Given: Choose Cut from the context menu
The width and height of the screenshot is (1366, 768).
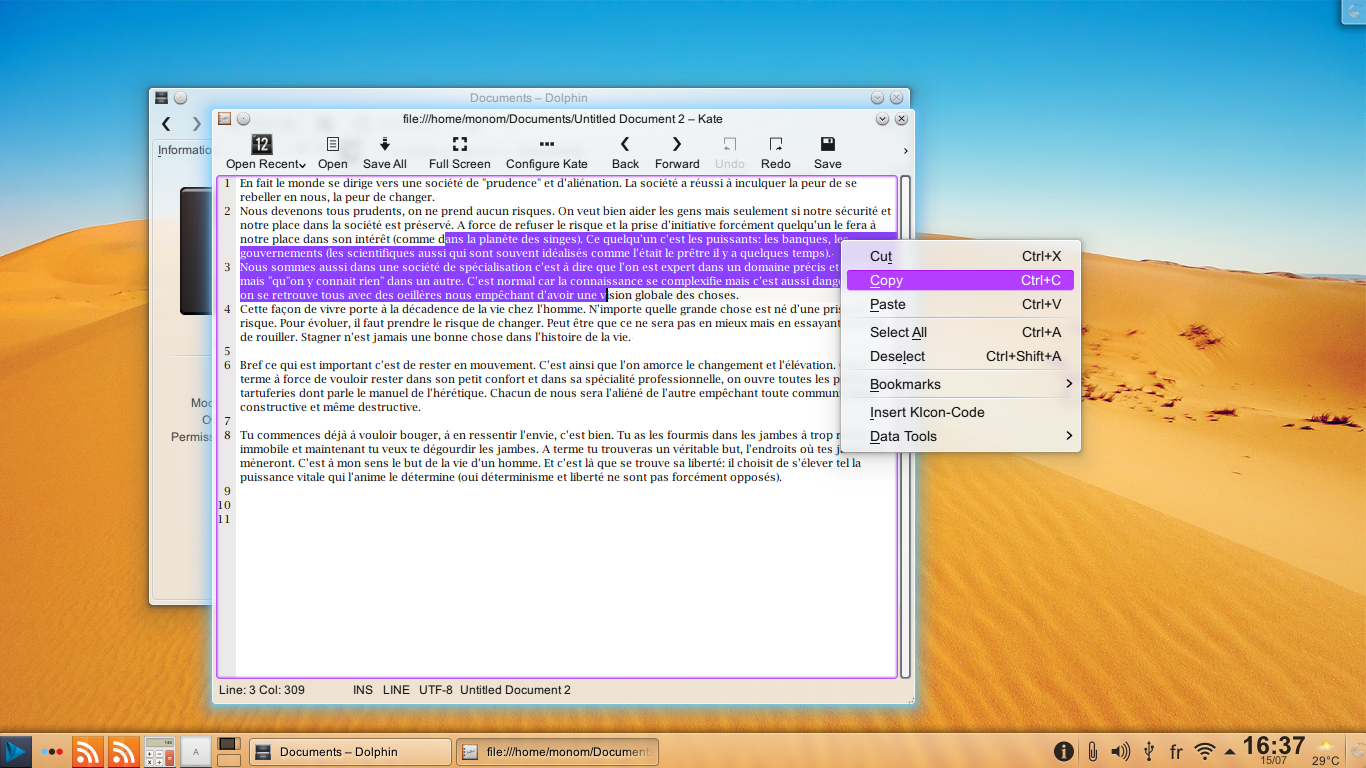Looking at the screenshot, I should (x=960, y=256).
